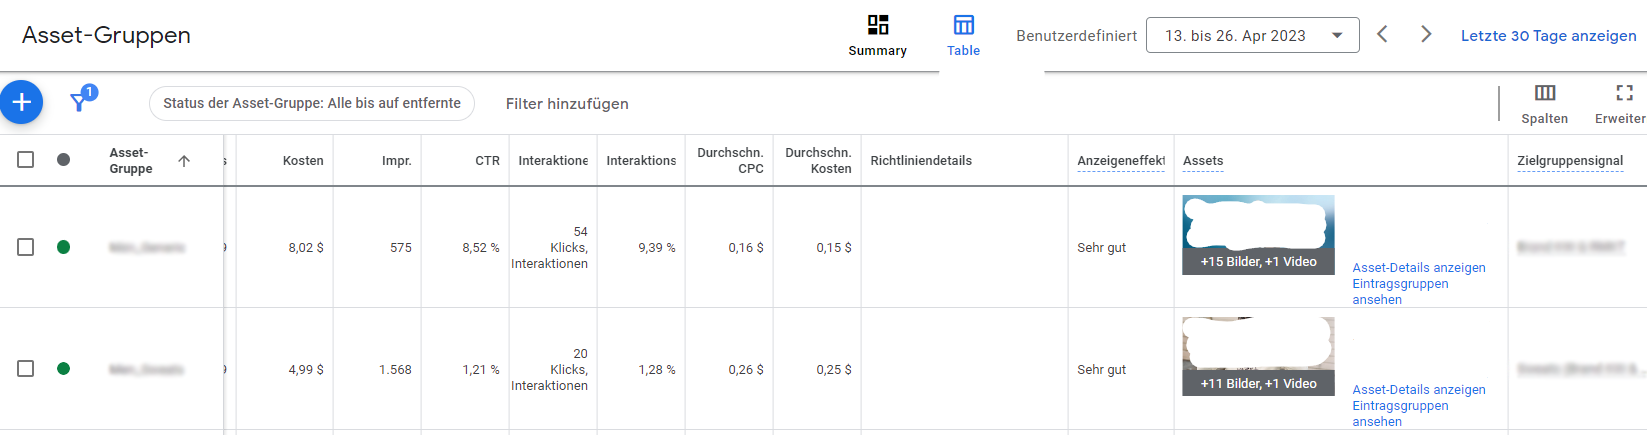This screenshot has height=435, width=1647.
Task: Click the green status dot in first row
Action: [x=63, y=247]
